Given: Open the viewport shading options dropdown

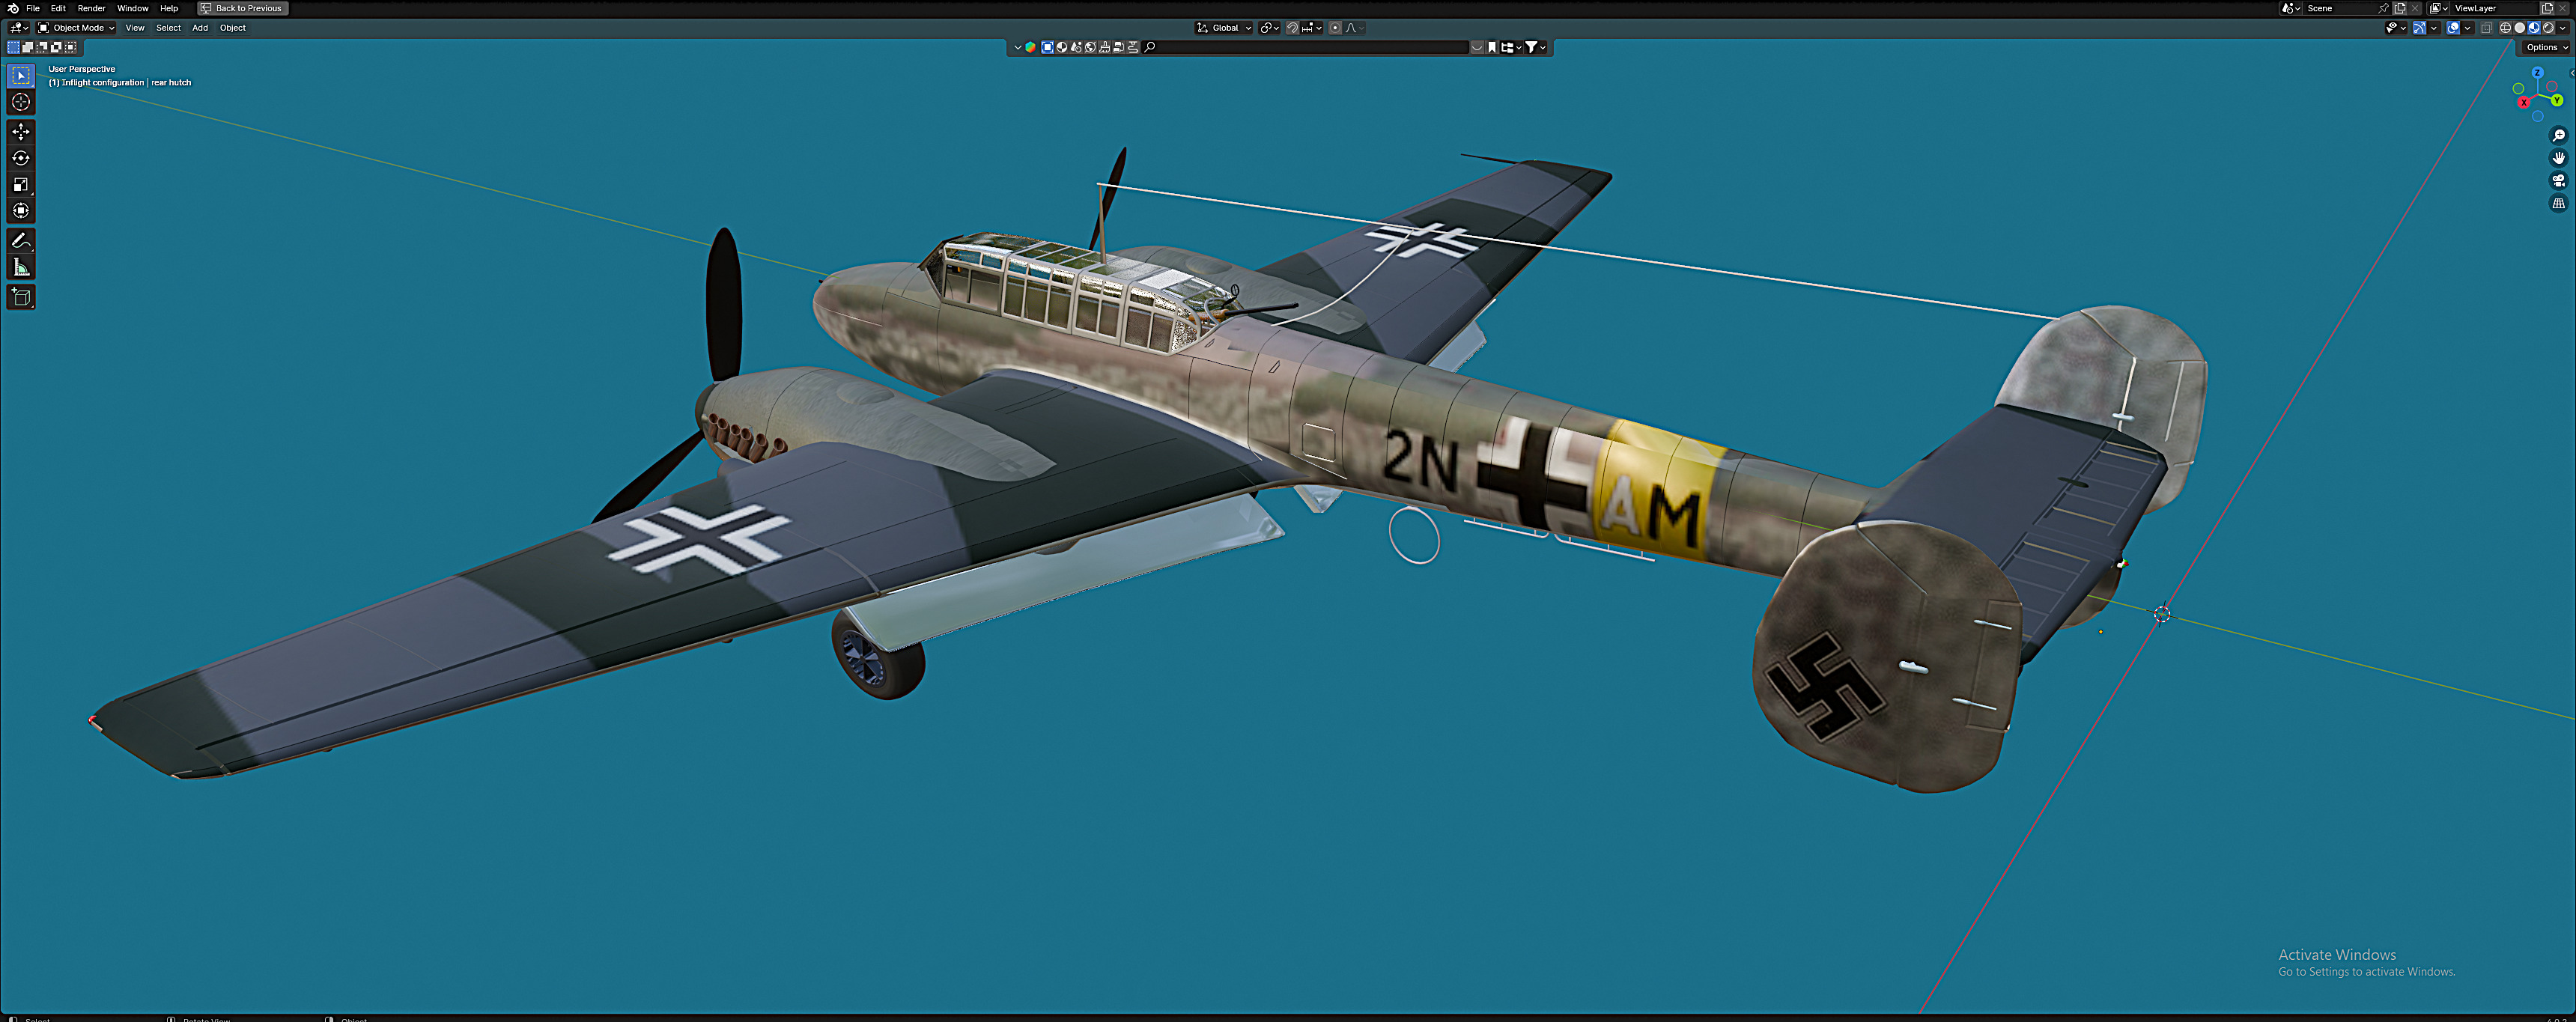Looking at the screenshot, I should tap(2563, 28).
